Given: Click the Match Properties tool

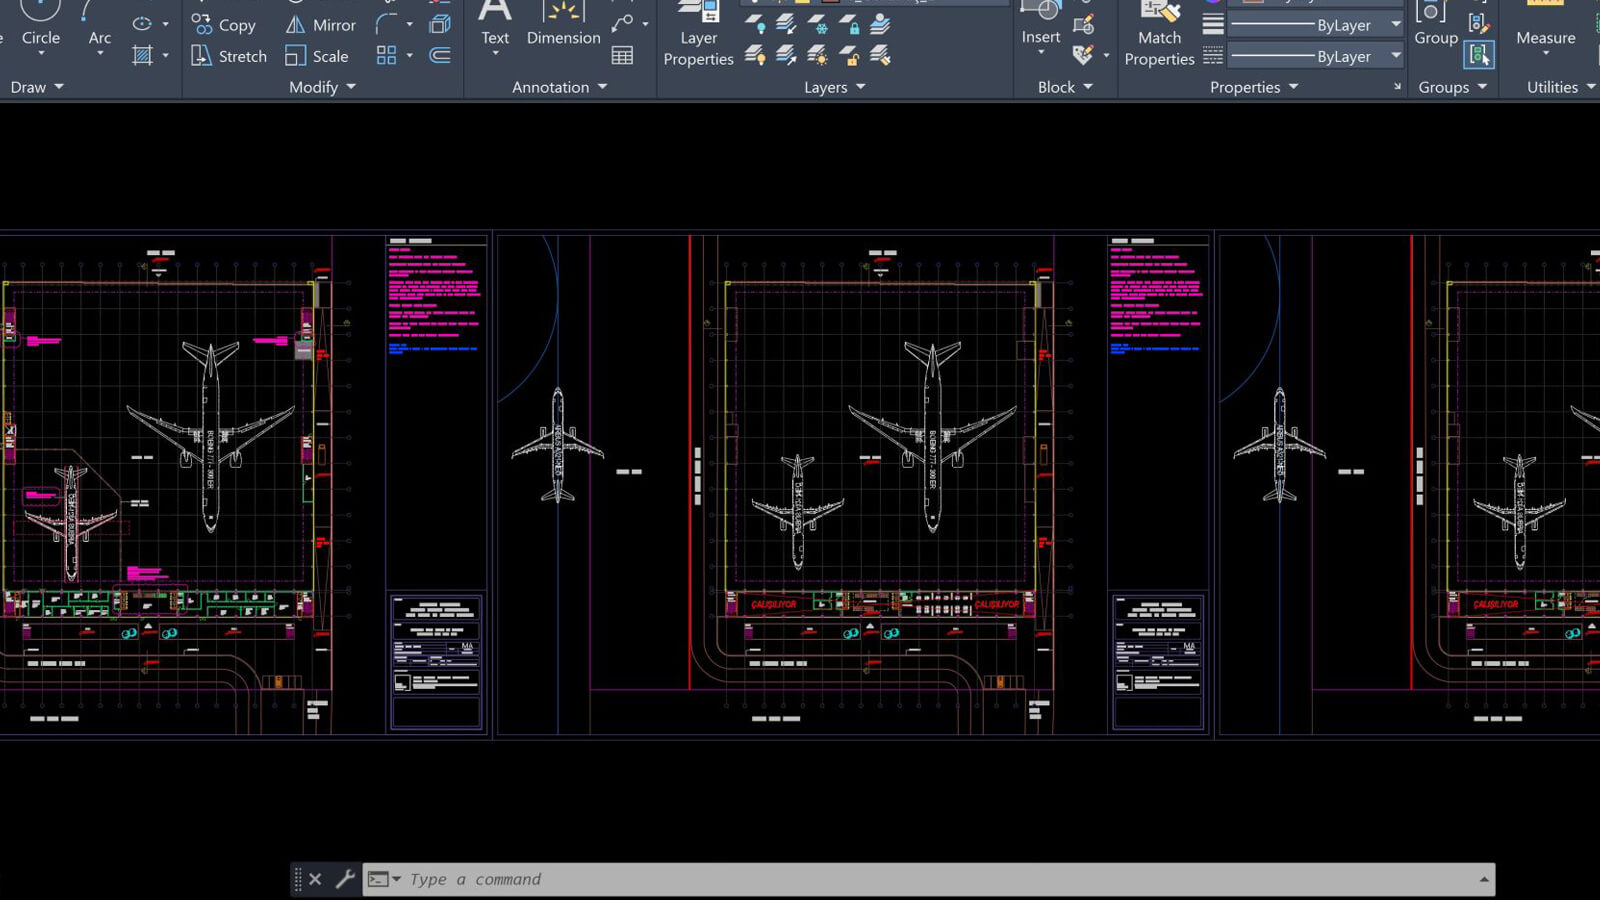Looking at the screenshot, I should (x=1159, y=38).
